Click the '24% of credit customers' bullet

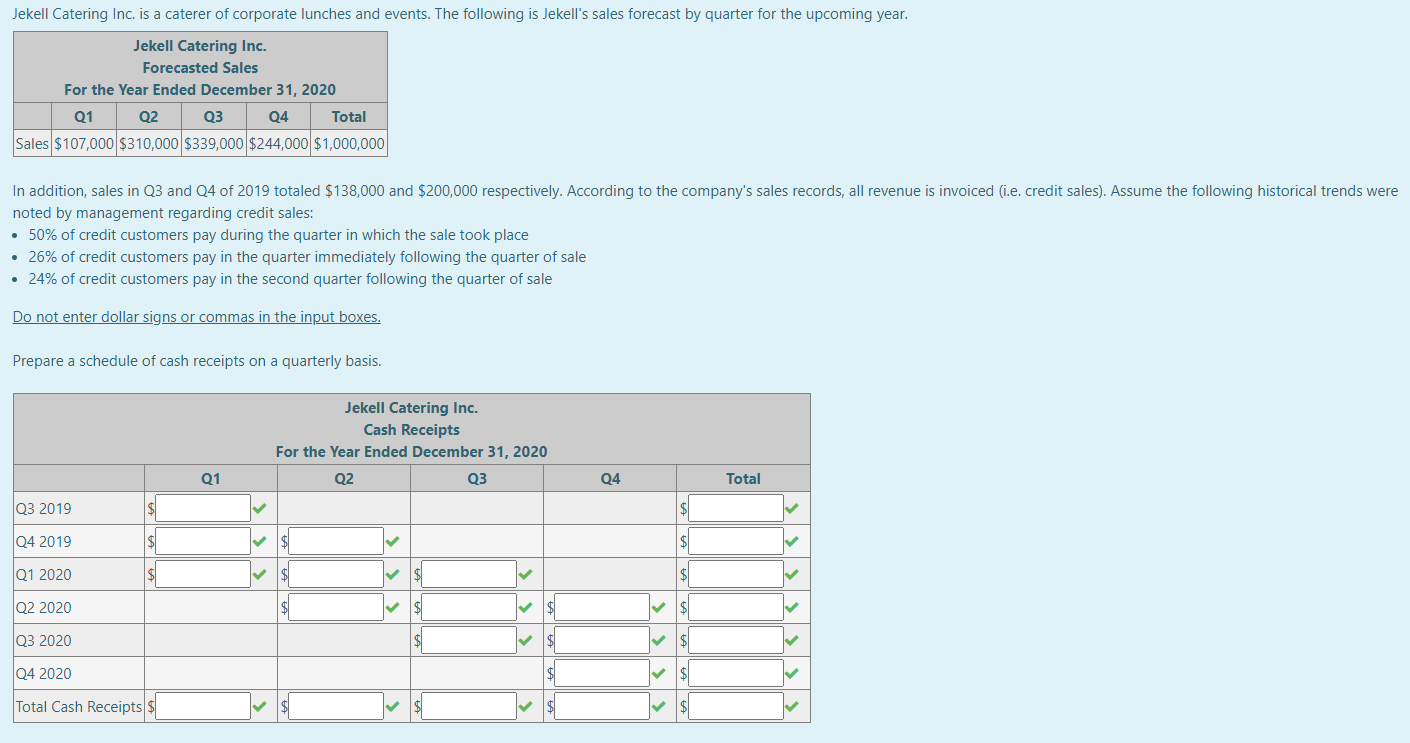click(290, 279)
